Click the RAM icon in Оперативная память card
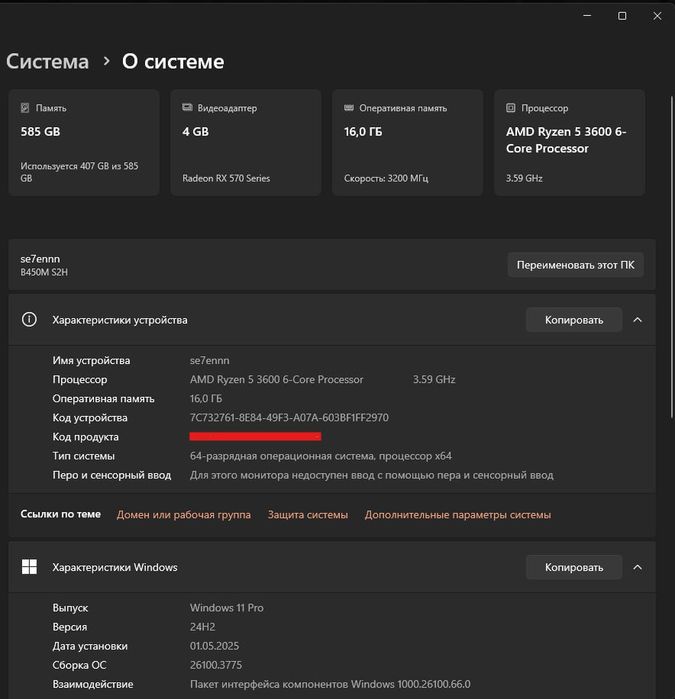Viewport: 675px width, 699px height. (349, 108)
